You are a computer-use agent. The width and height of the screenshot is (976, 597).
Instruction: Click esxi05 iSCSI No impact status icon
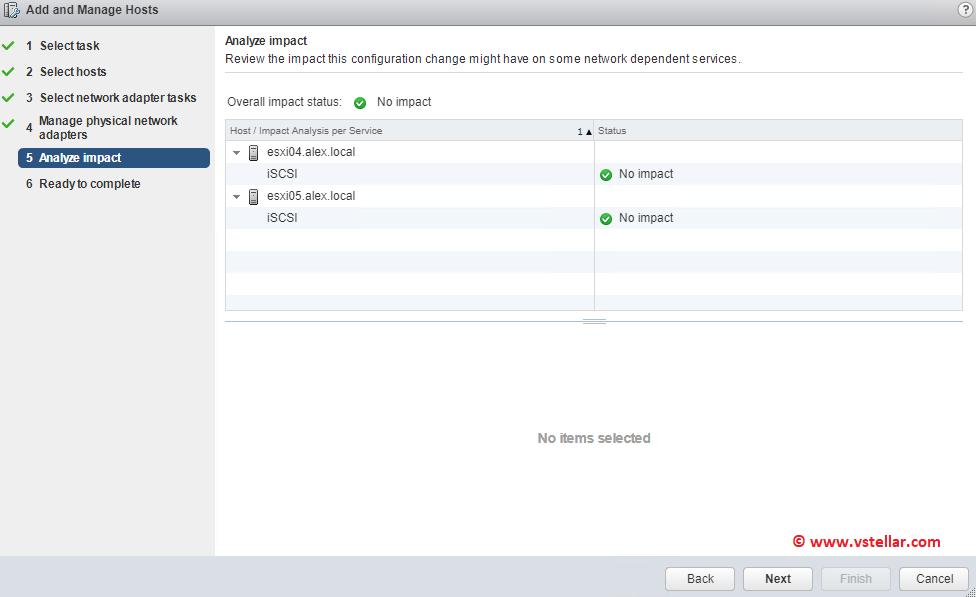(606, 219)
